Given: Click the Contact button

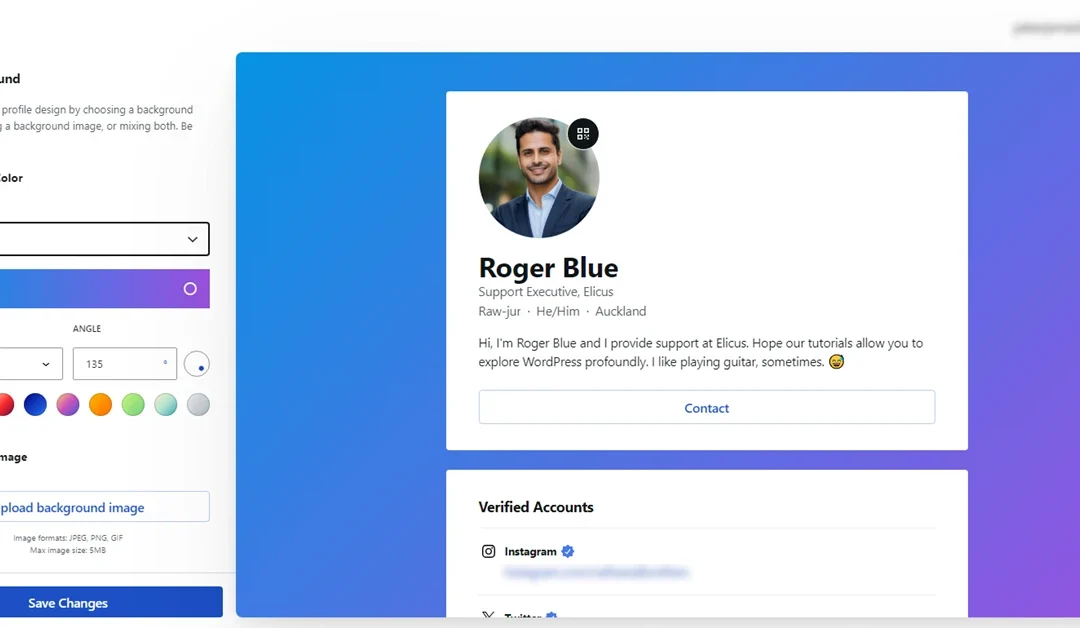Looking at the screenshot, I should pos(707,408).
